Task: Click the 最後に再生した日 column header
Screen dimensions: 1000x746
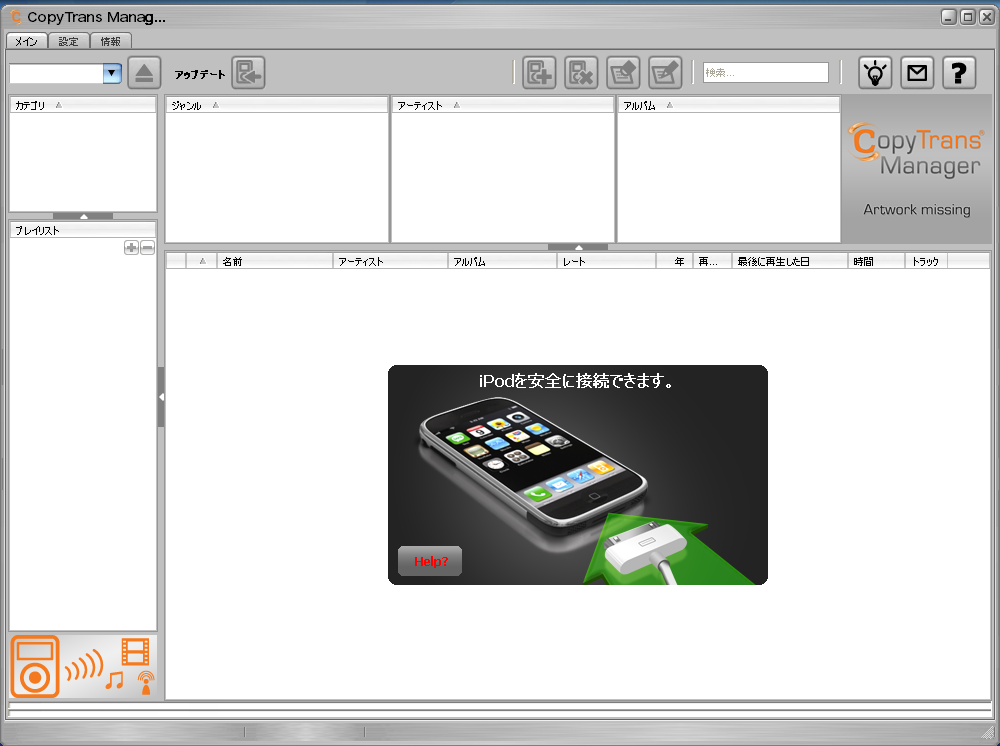Action: (790, 261)
